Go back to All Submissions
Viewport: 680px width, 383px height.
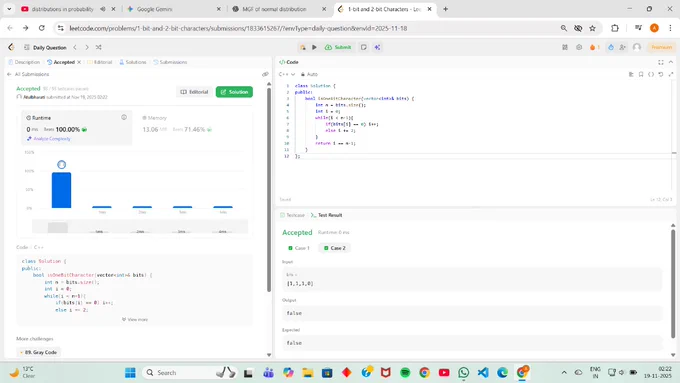pos(28,74)
